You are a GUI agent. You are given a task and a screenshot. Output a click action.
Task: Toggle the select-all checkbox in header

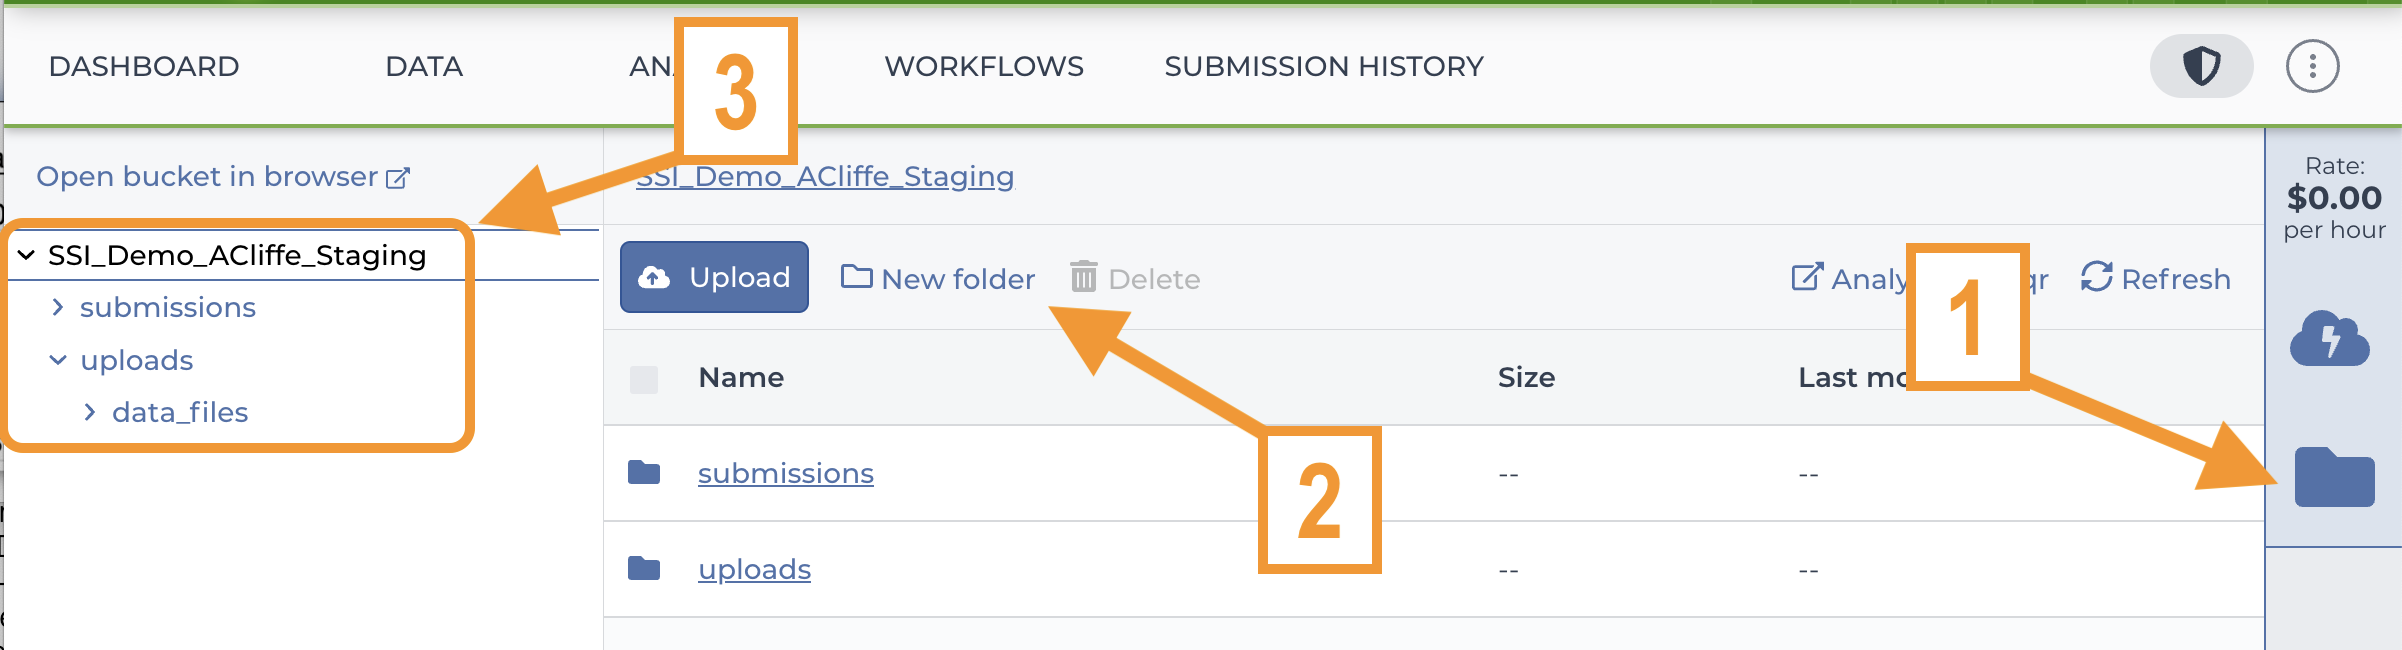tap(644, 379)
